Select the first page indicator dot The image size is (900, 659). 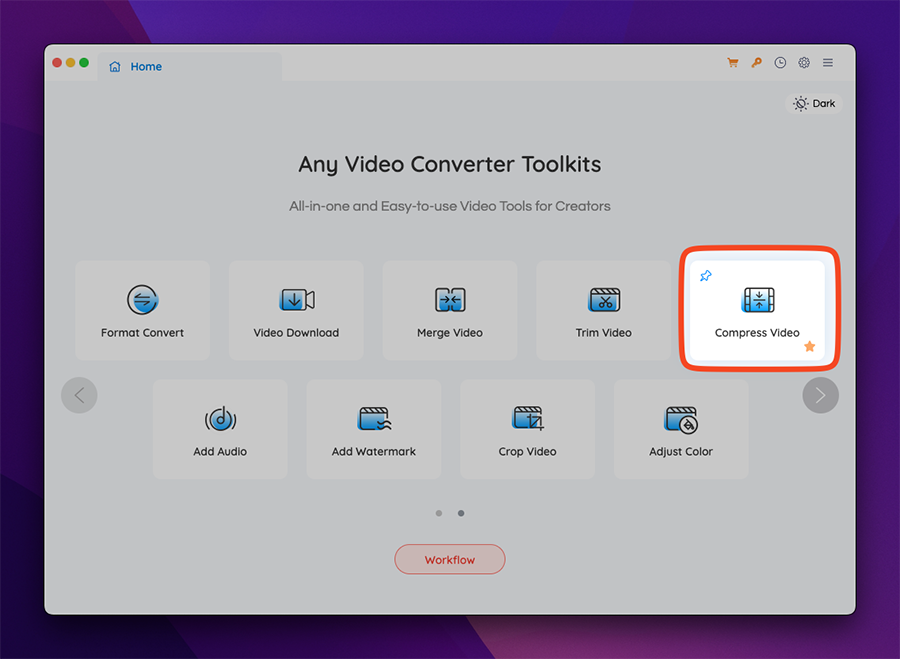coord(439,513)
